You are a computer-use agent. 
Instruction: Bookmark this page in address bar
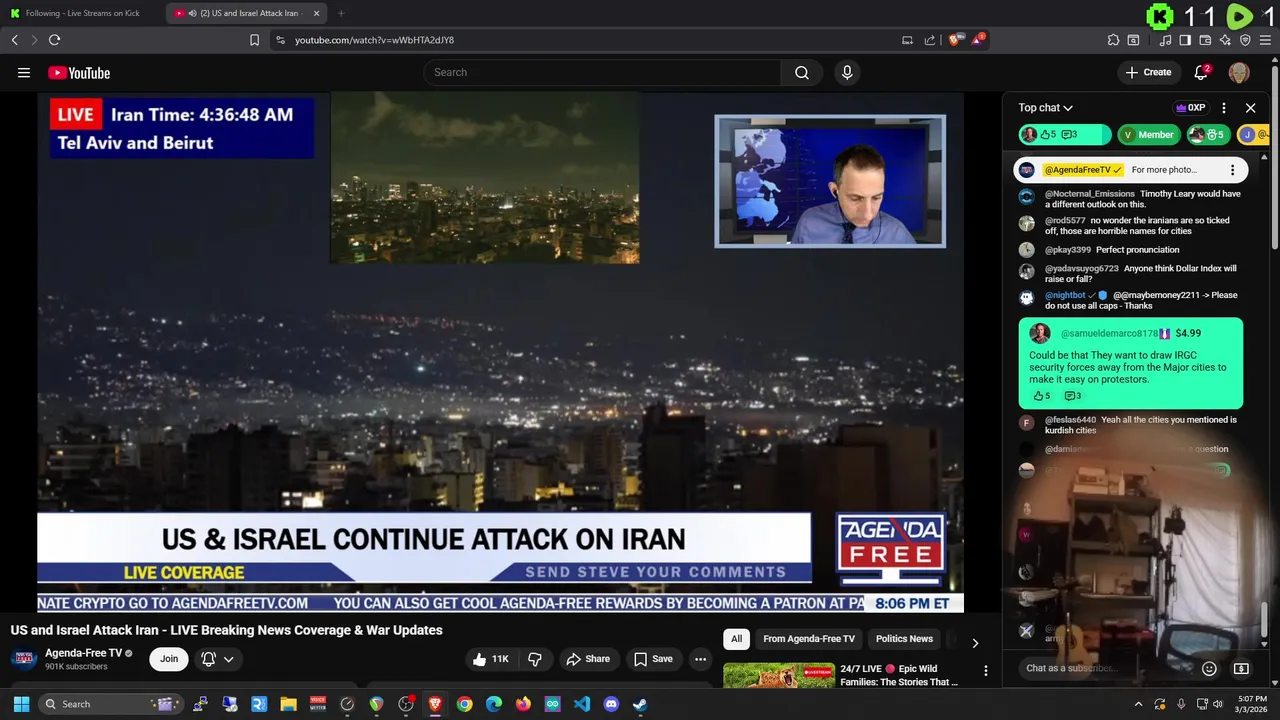tap(254, 40)
